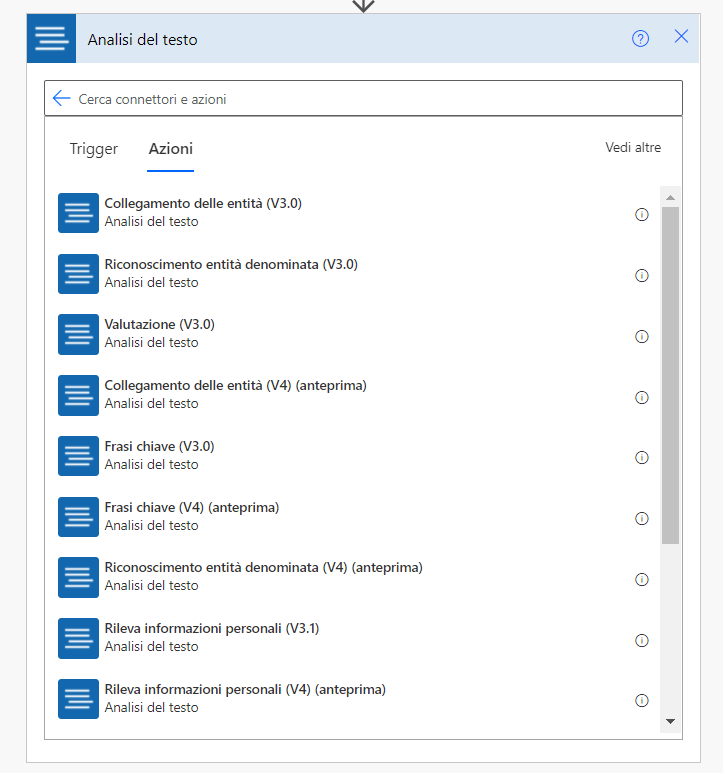
Task: Click icon of Frasi chiave (V4) (anteprima)
Action: pyautogui.click(x=78, y=517)
